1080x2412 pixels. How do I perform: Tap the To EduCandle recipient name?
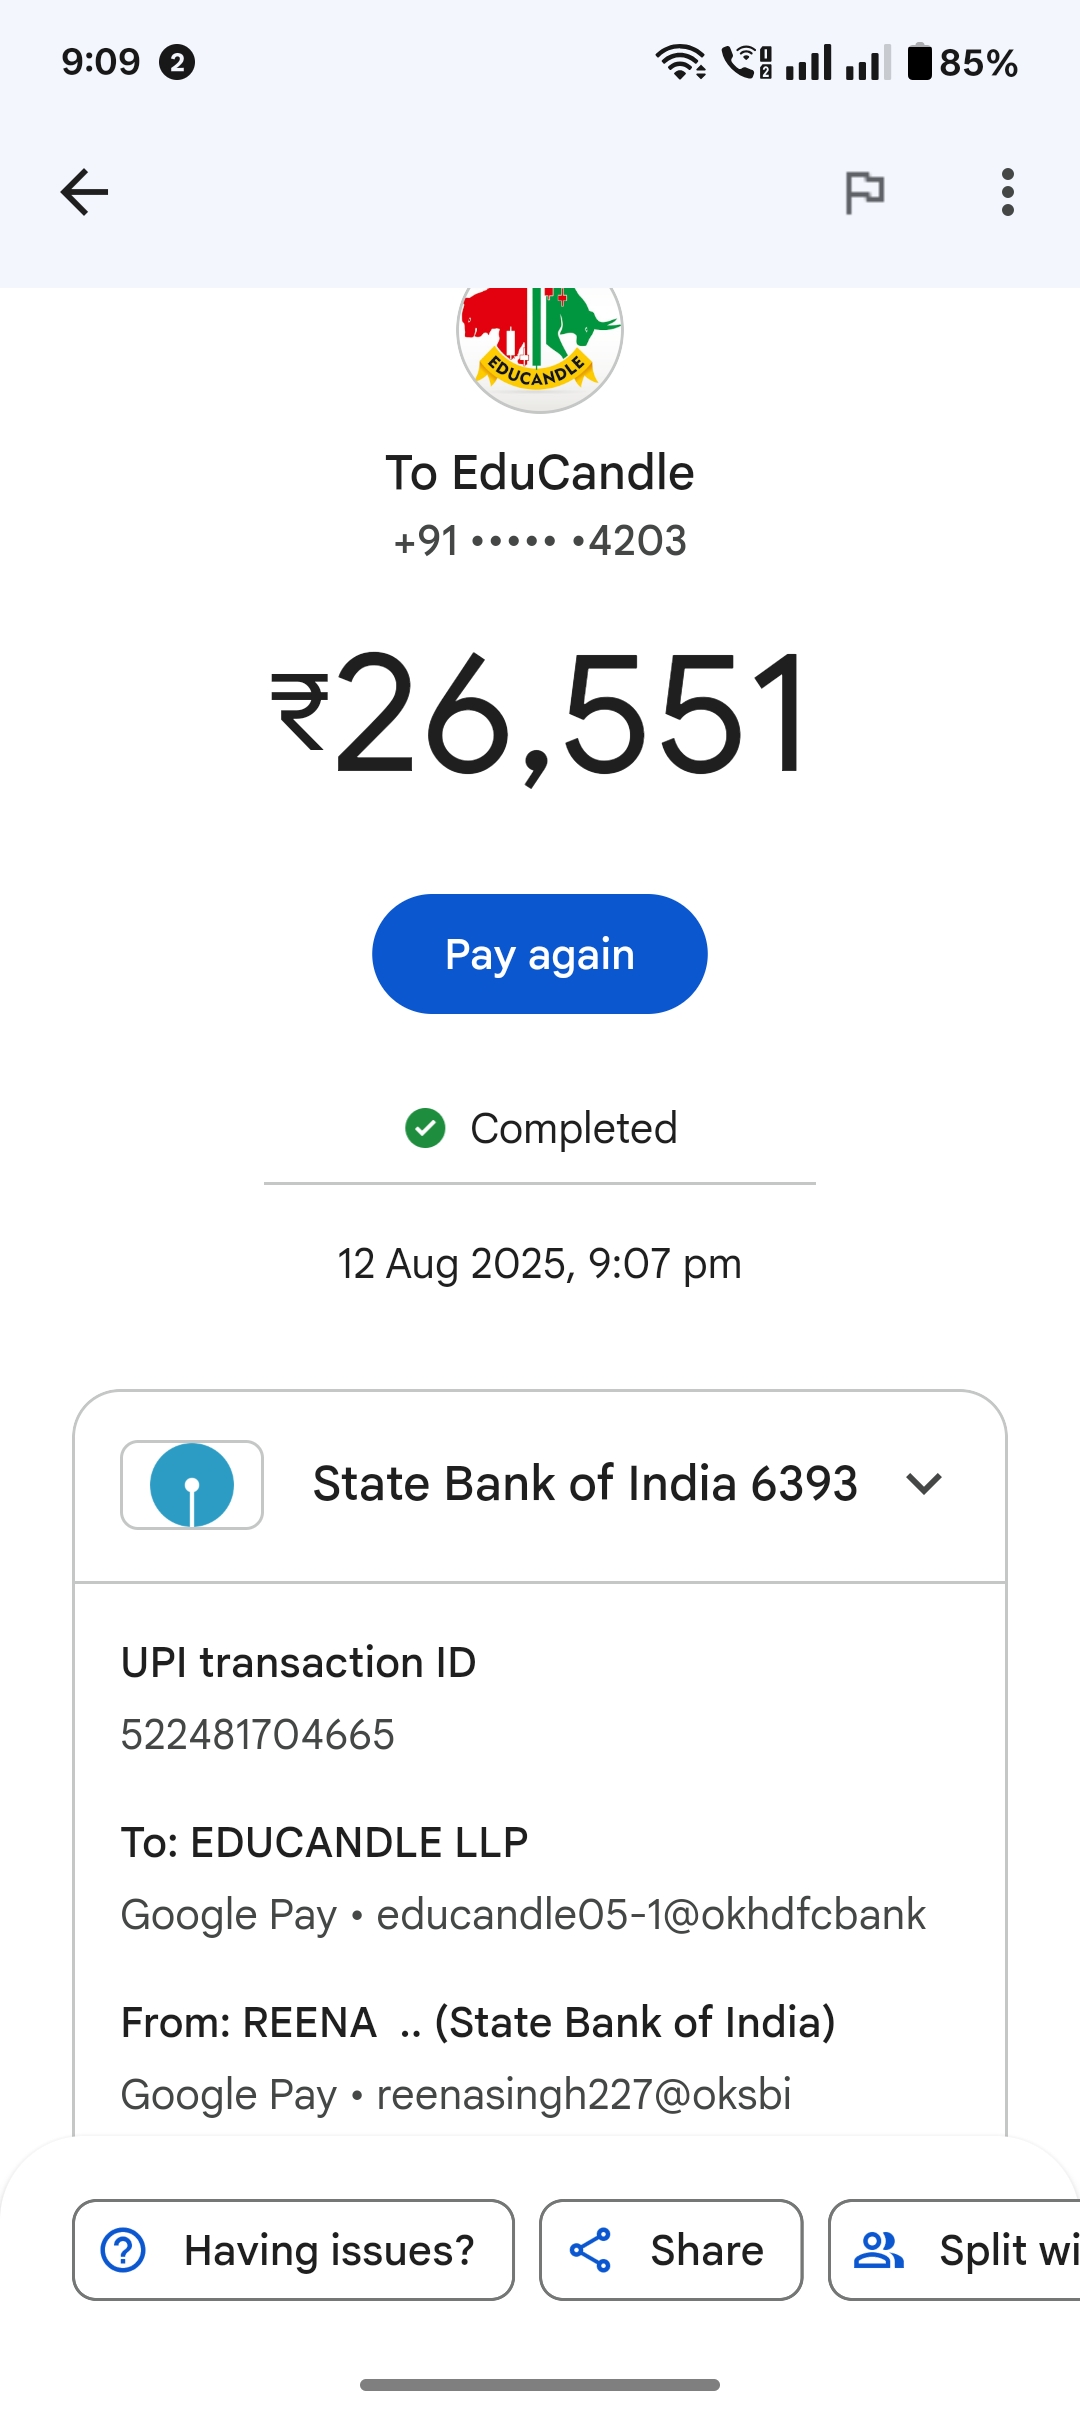coord(540,473)
